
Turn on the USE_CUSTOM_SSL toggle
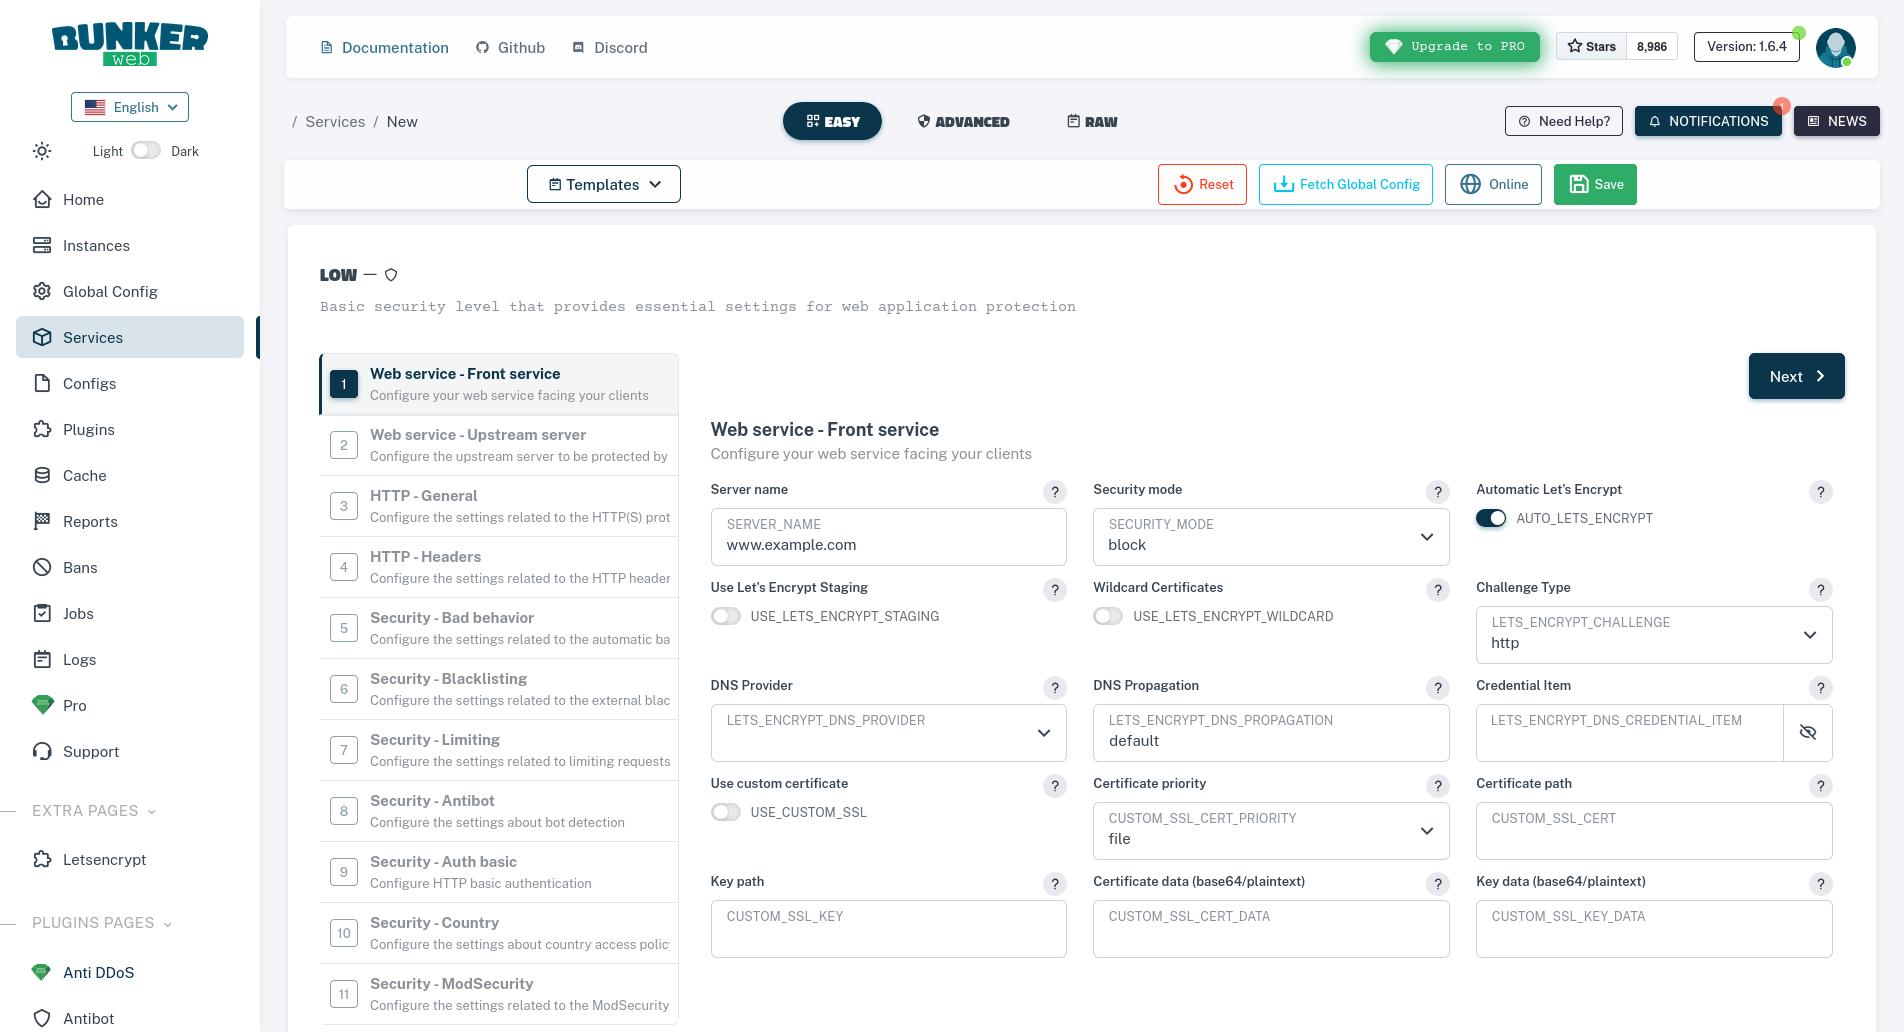[726, 812]
